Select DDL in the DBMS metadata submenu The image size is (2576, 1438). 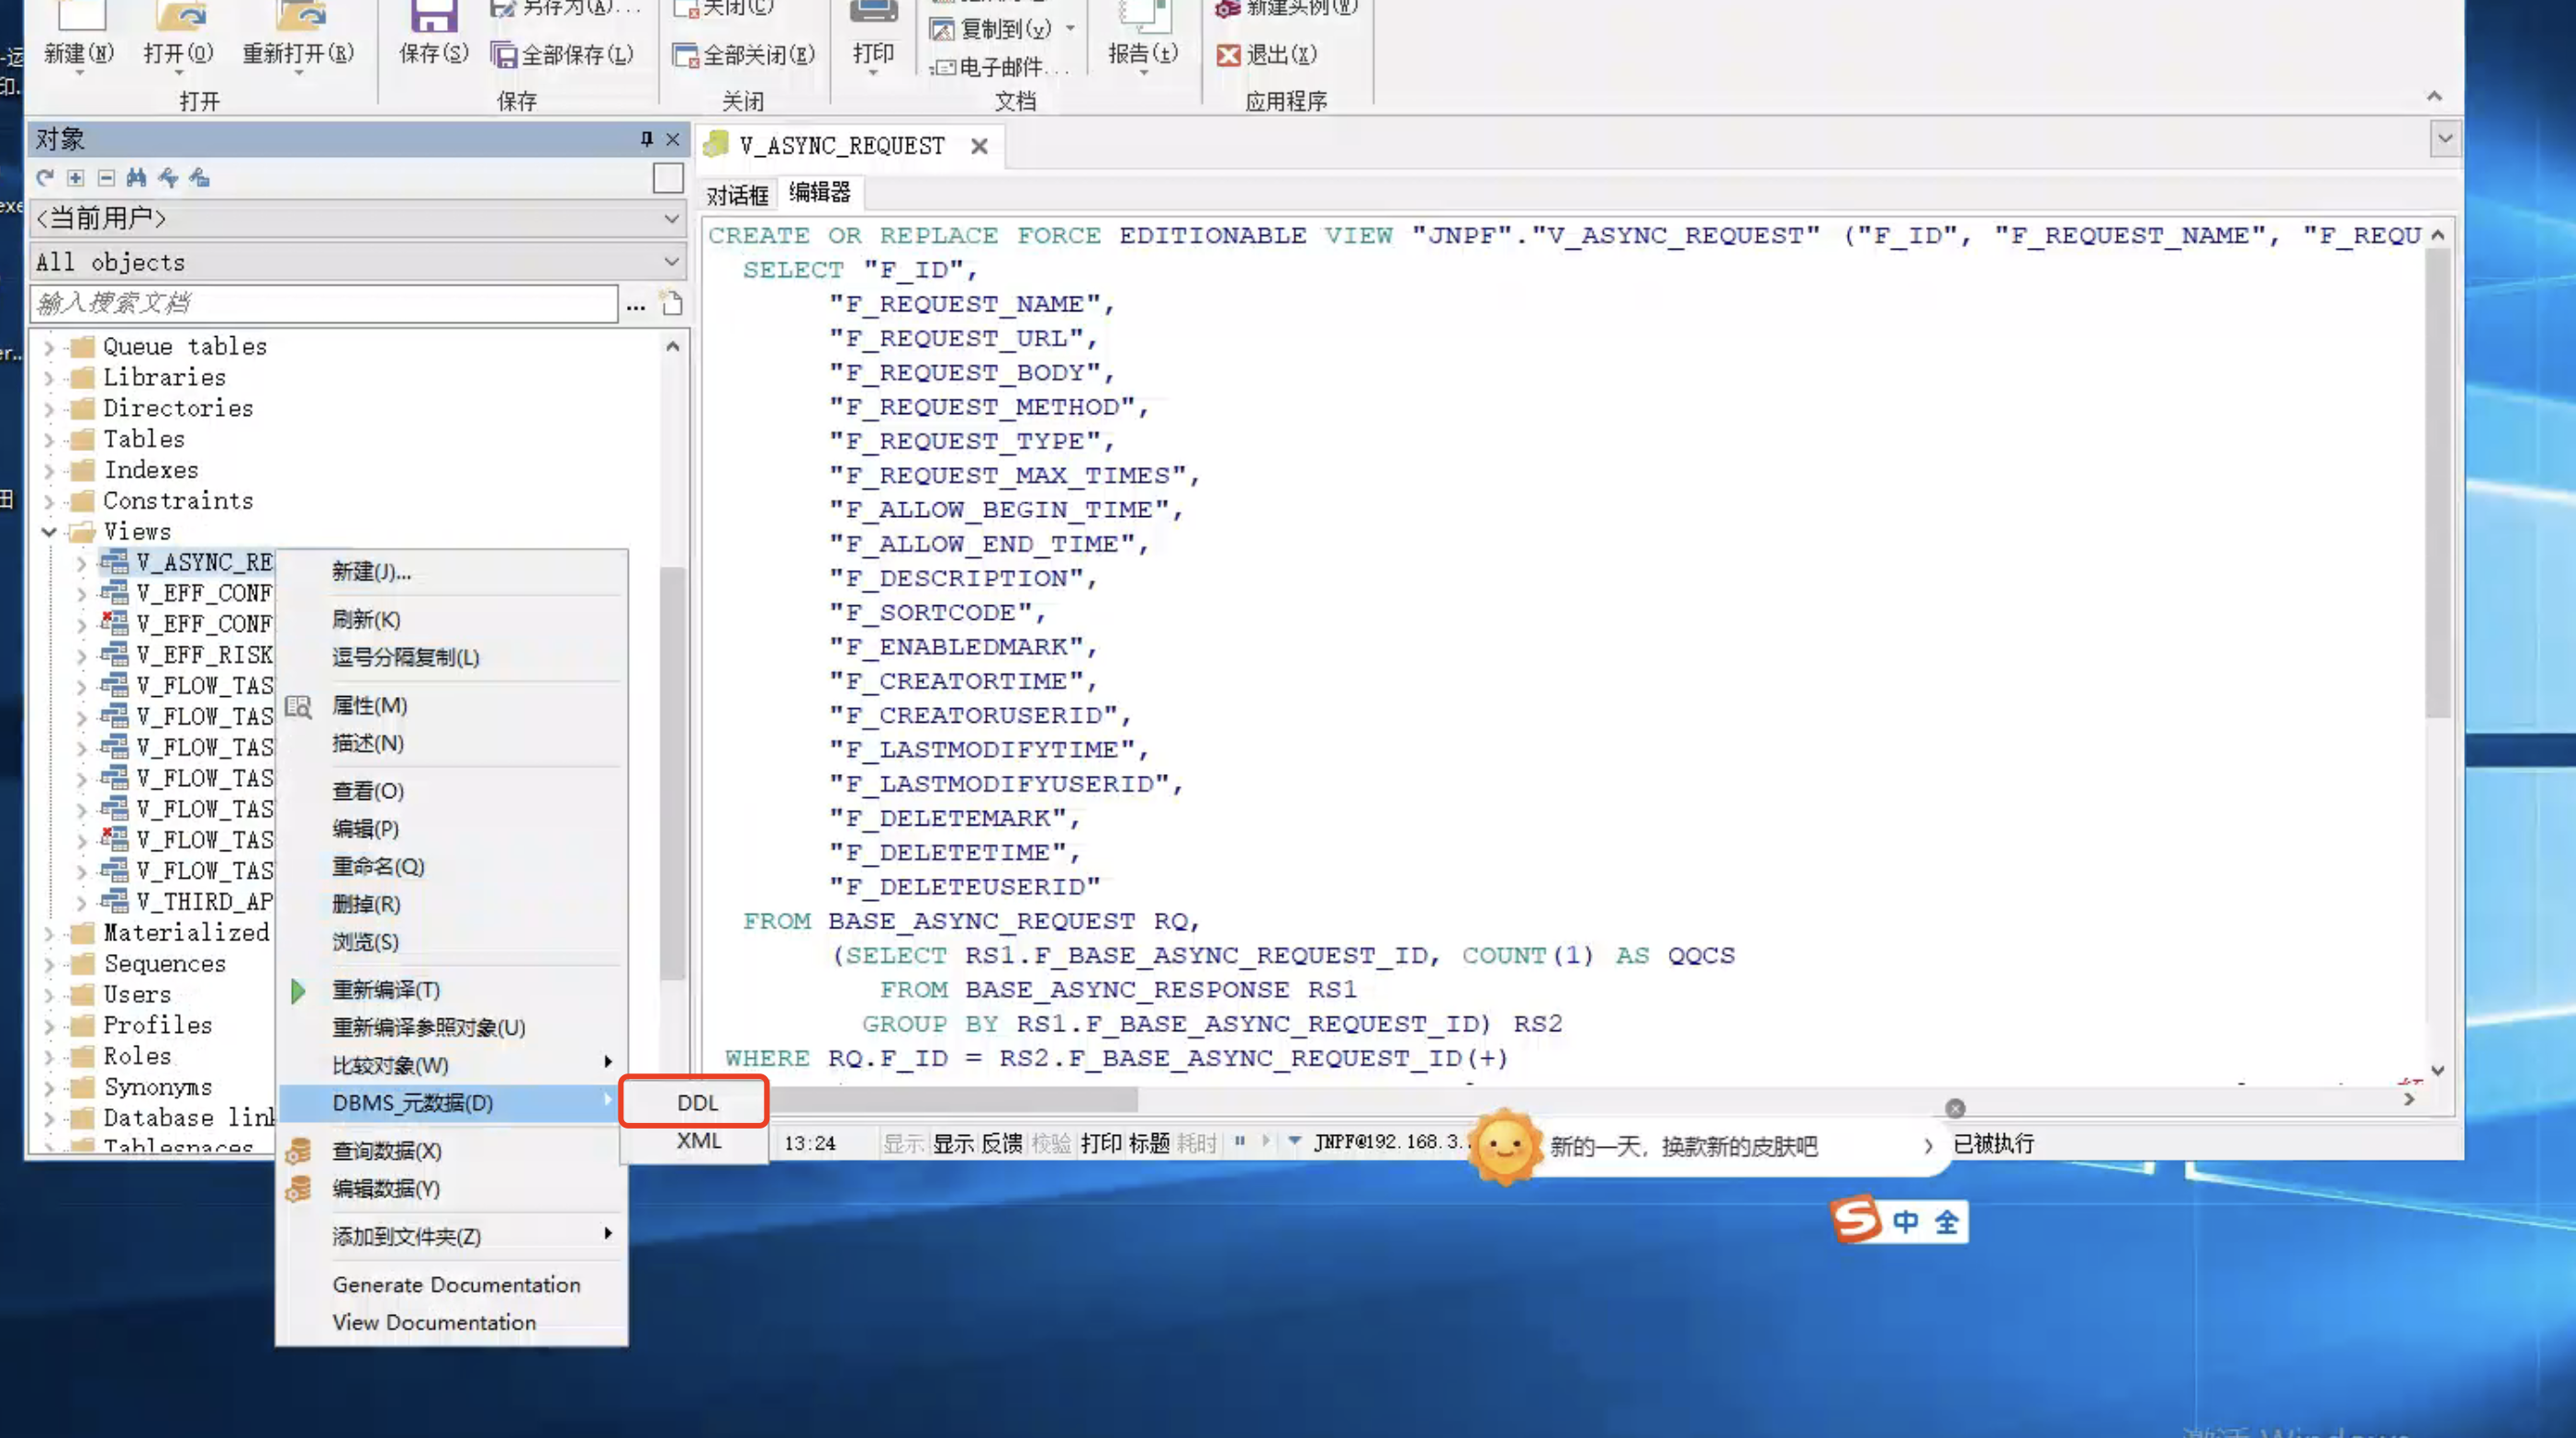(697, 1102)
